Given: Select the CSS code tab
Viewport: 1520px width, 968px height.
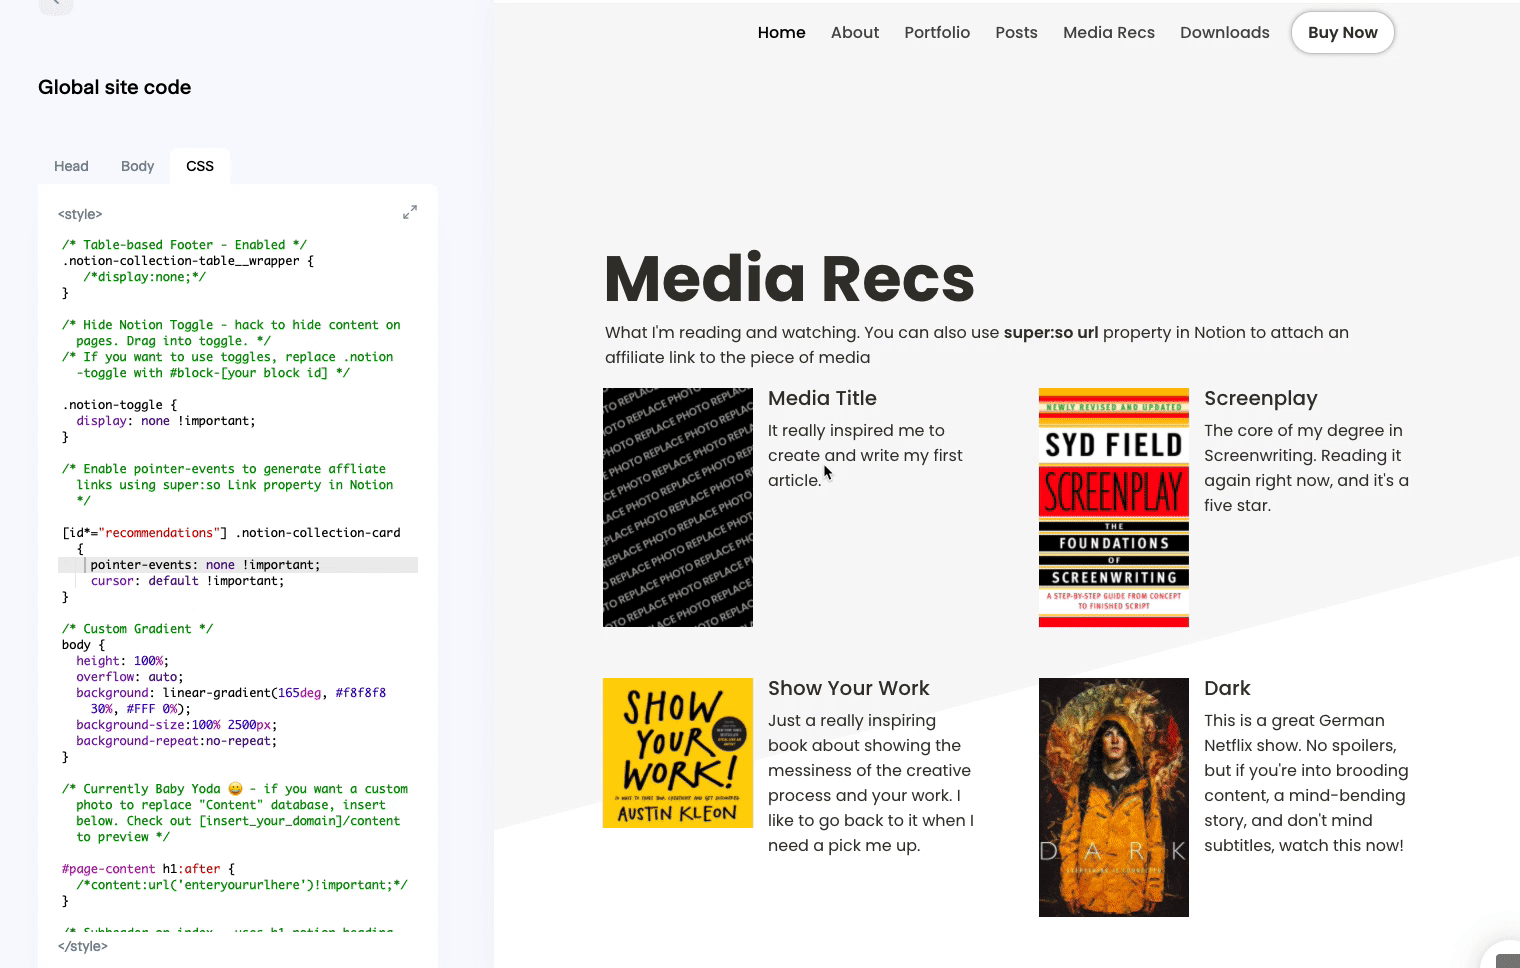Looking at the screenshot, I should point(200,166).
